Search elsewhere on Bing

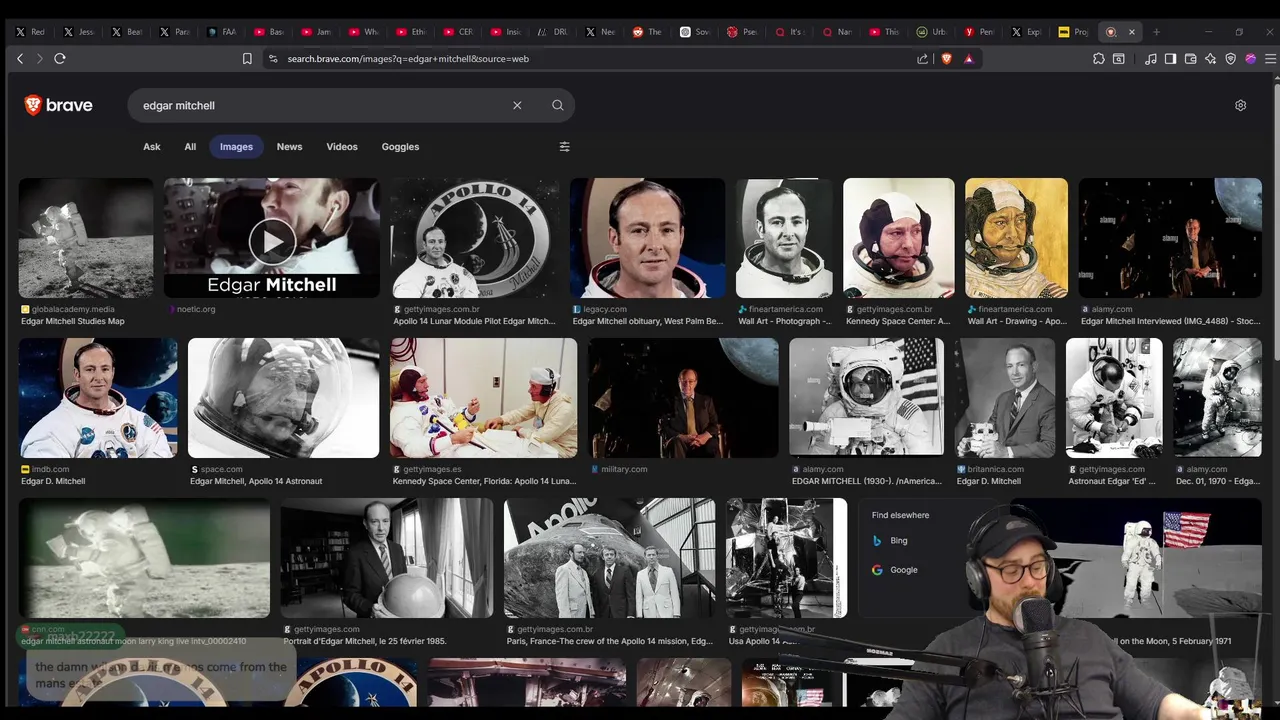[x=890, y=541]
